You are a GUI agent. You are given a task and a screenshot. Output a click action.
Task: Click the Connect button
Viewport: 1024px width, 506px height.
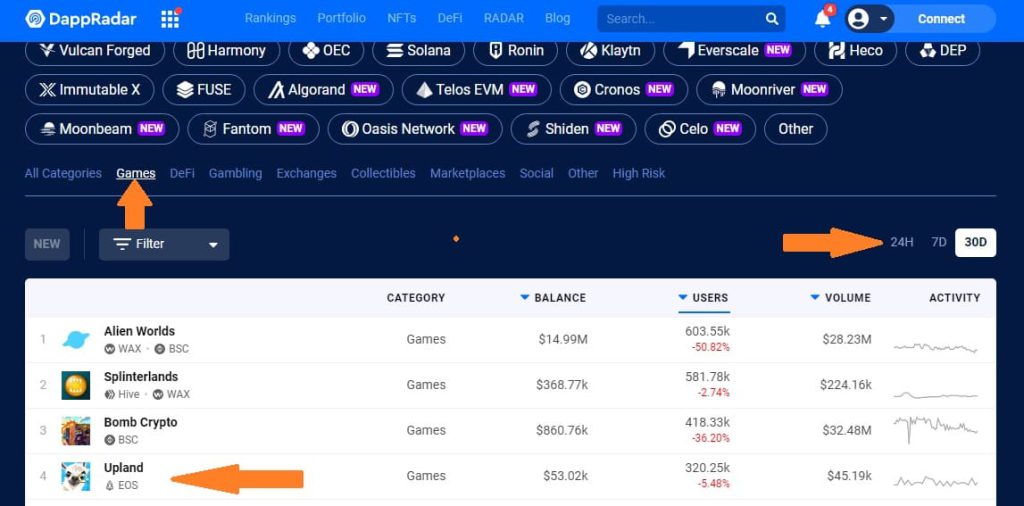pos(941,19)
